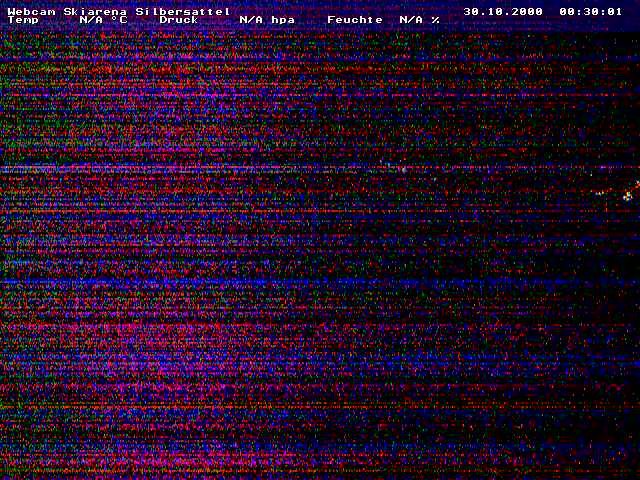Click the 'N/A hpa' pressure value
640x480 pixels.
267,20
